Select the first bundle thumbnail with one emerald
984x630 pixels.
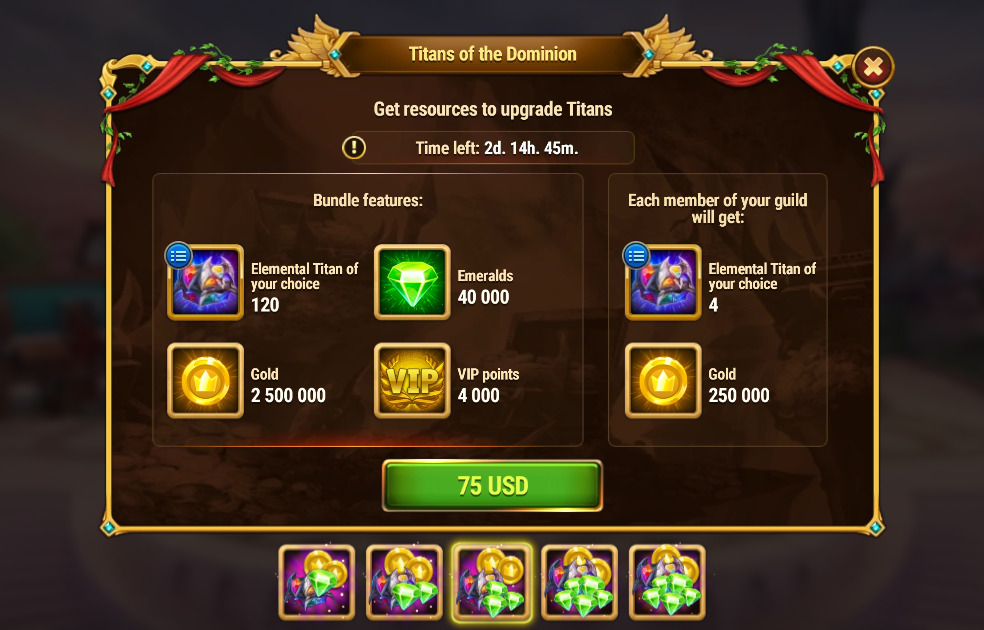tap(317, 582)
